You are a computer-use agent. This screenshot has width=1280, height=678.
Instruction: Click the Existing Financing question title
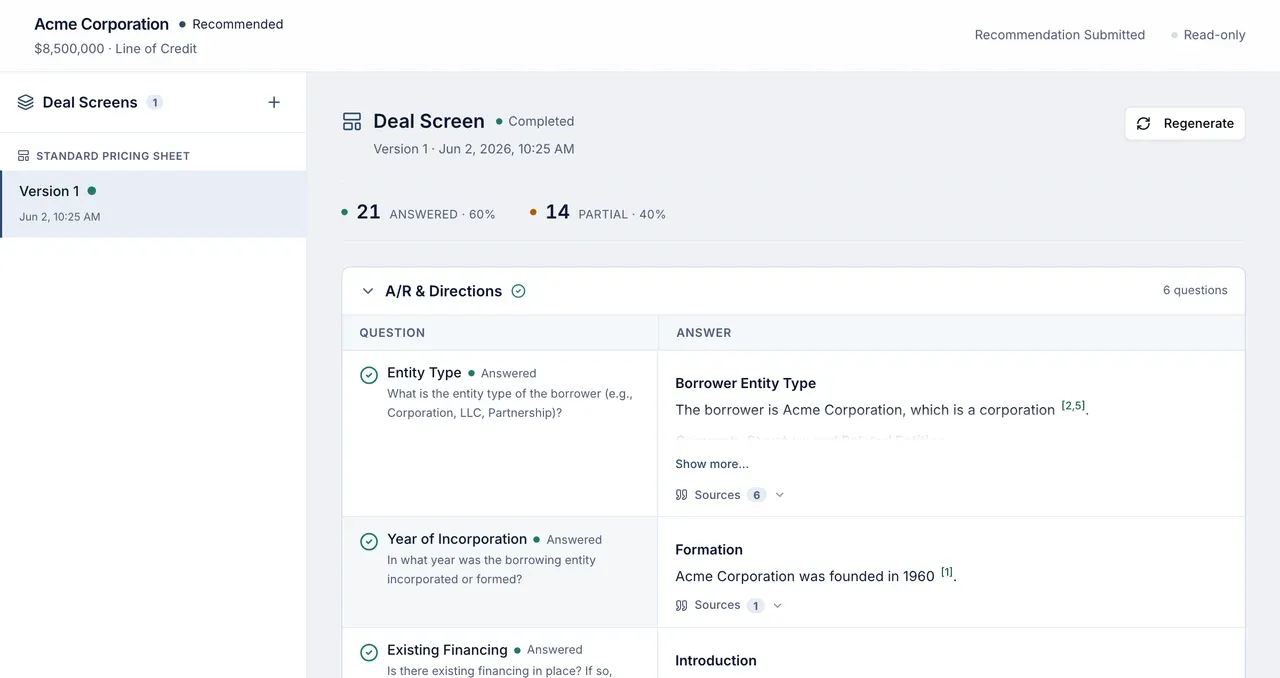coord(447,649)
